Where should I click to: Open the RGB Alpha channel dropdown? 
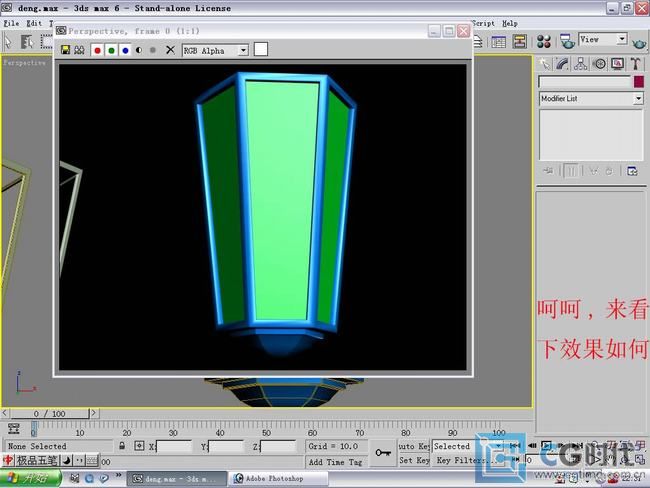click(x=243, y=51)
